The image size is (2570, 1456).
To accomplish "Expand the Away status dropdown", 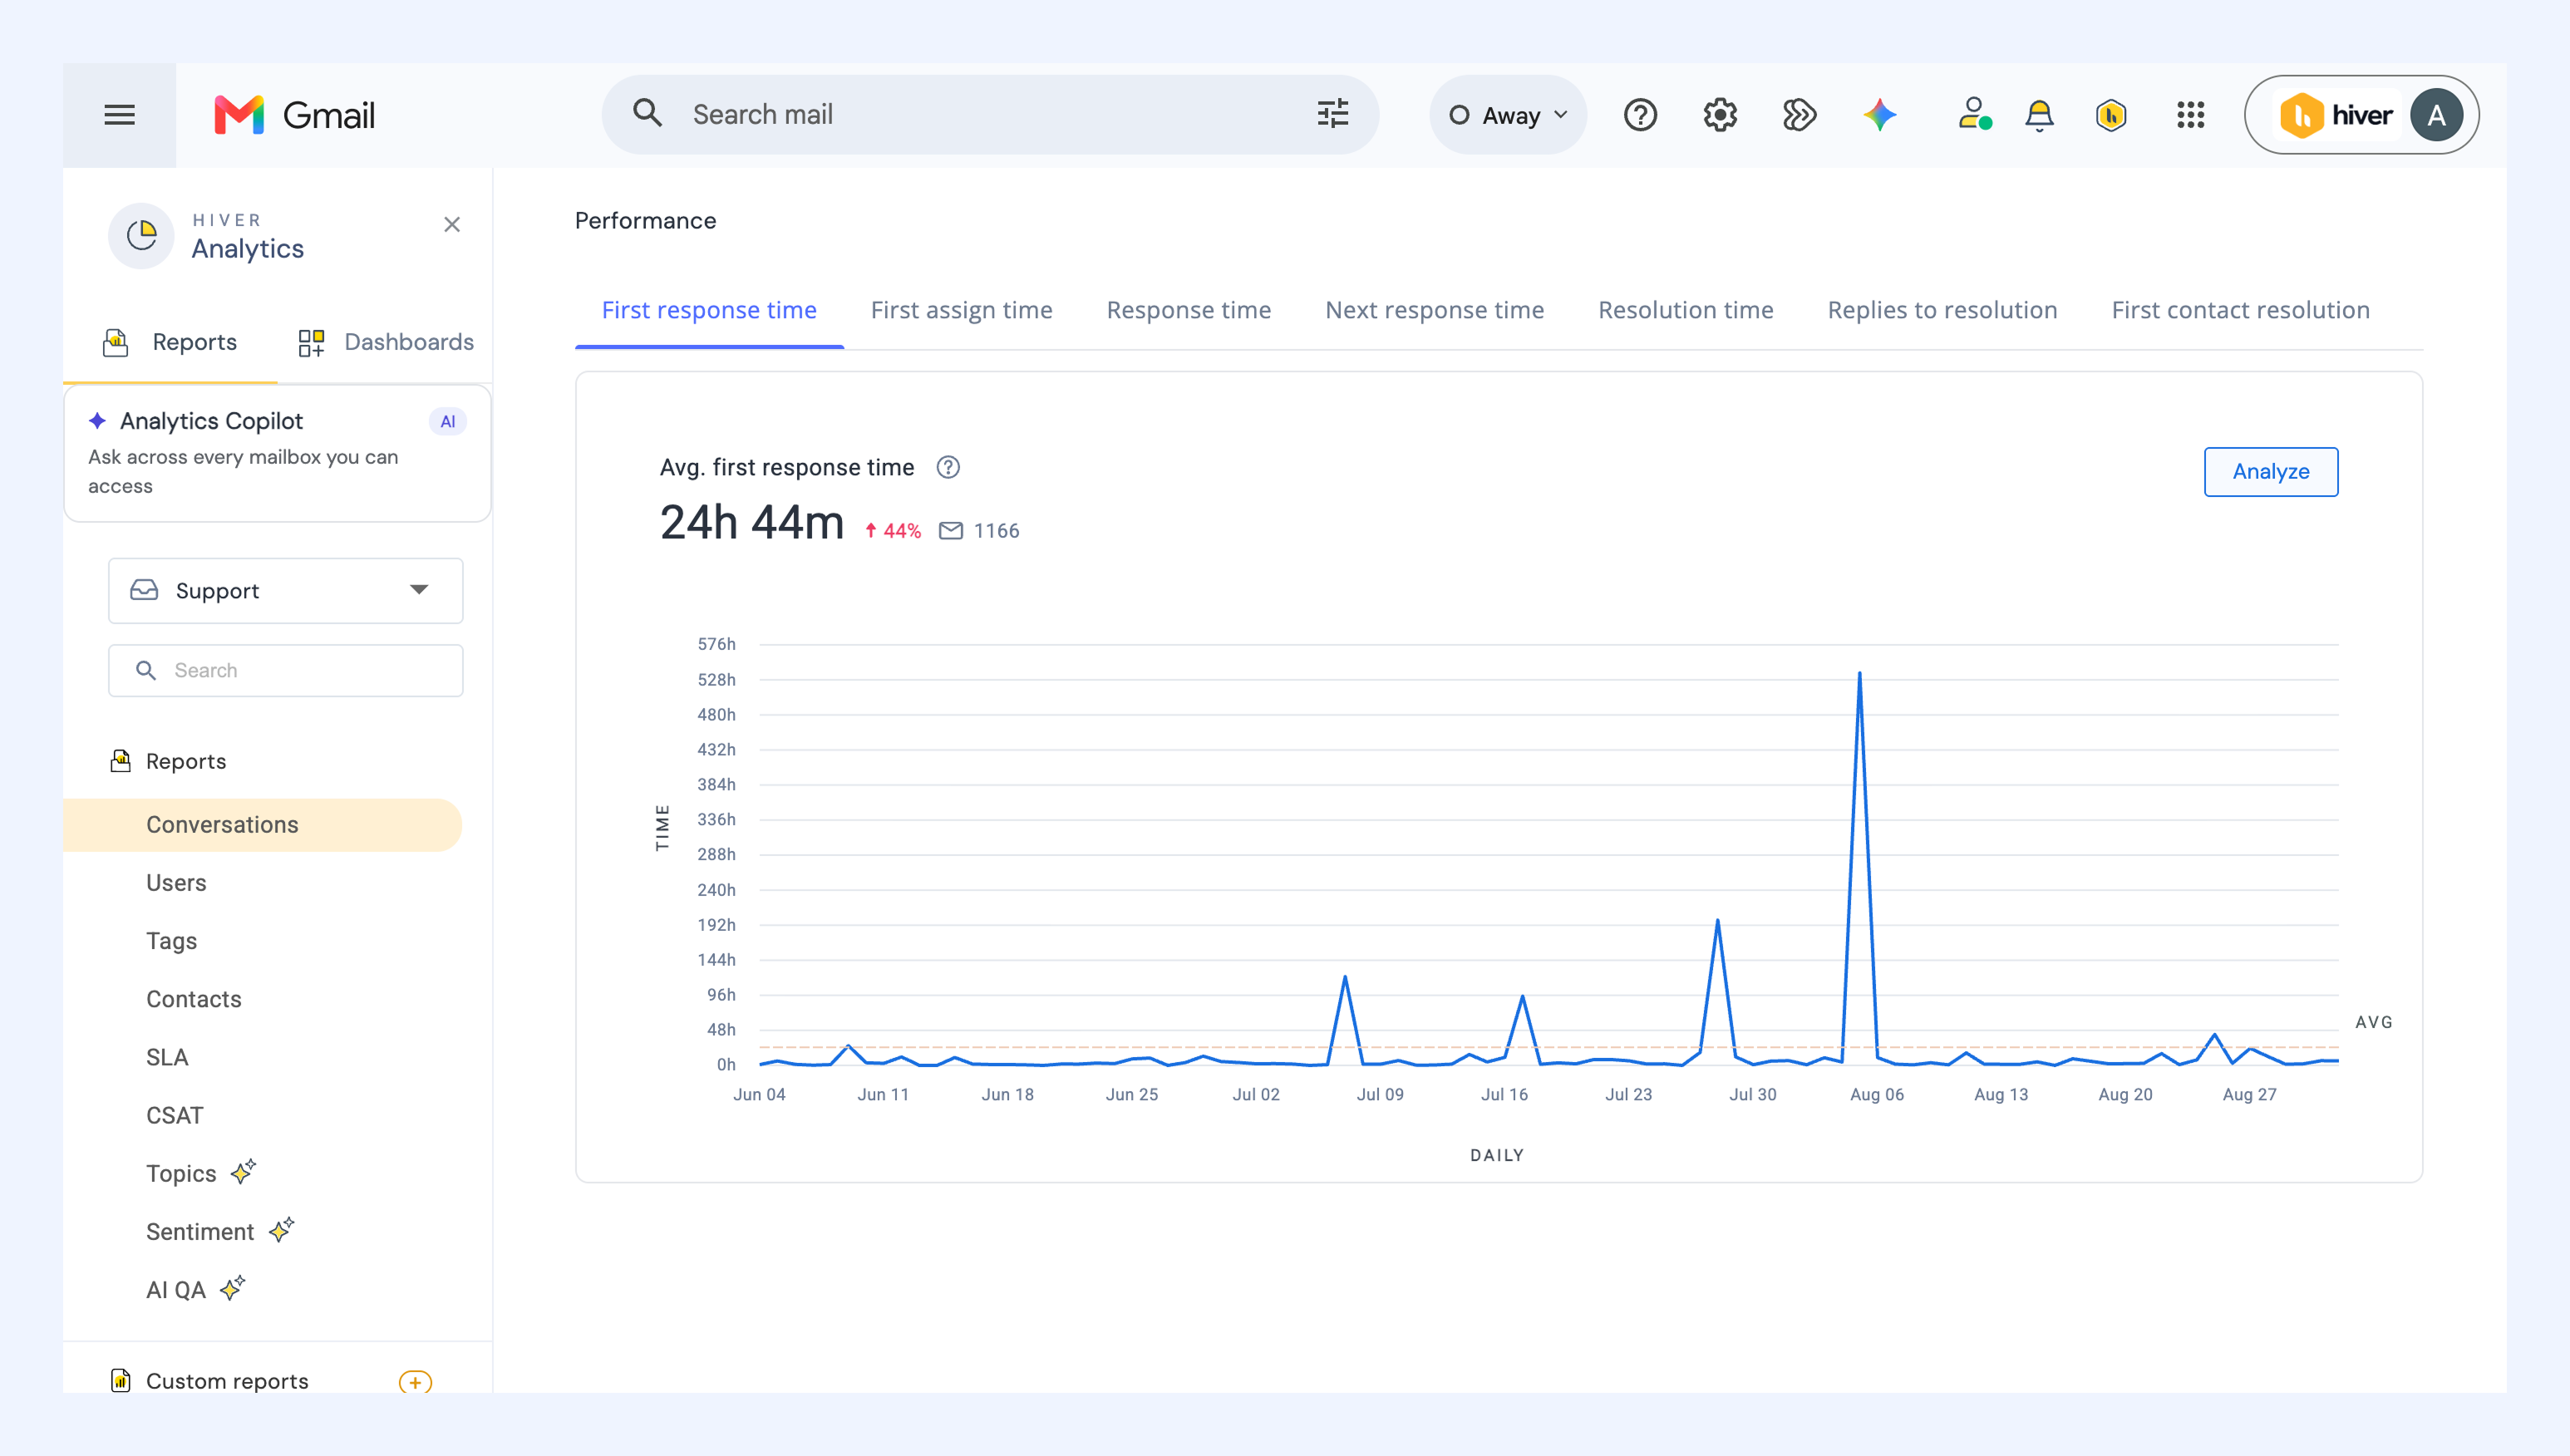I will [1508, 115].
